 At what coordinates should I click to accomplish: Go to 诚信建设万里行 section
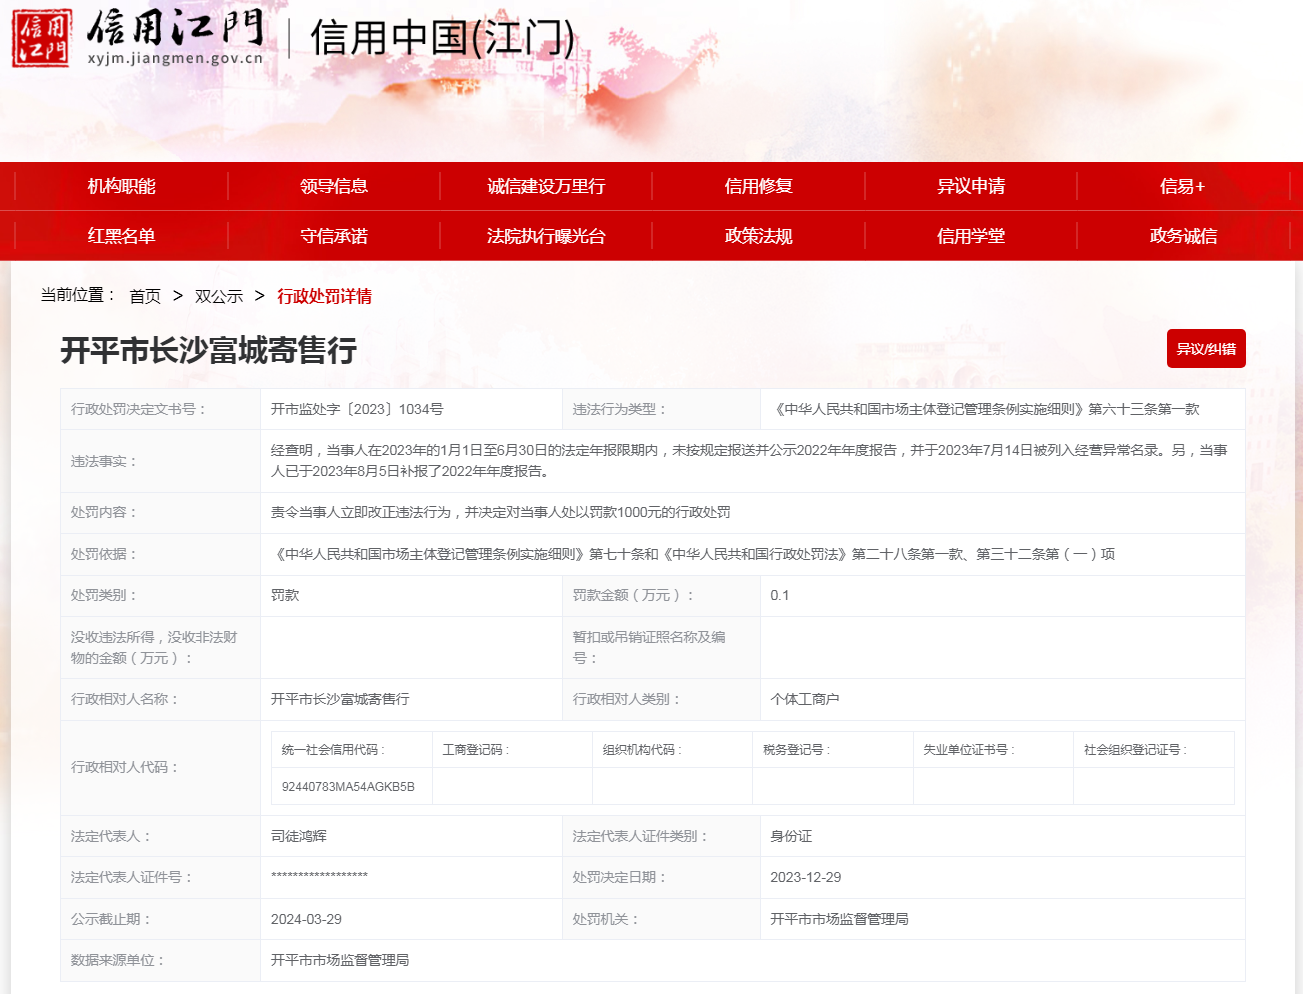[546, 186]
